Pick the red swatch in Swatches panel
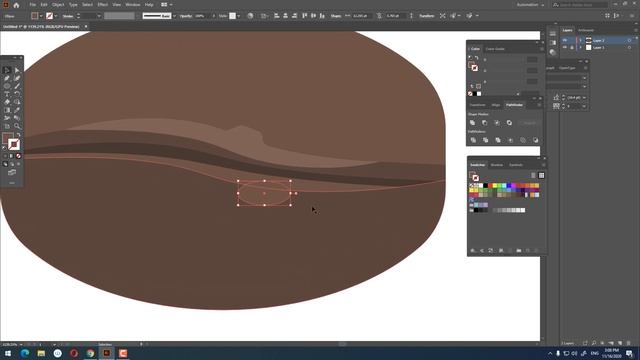This screenshot has height=360, width=640. pos(491,186)
